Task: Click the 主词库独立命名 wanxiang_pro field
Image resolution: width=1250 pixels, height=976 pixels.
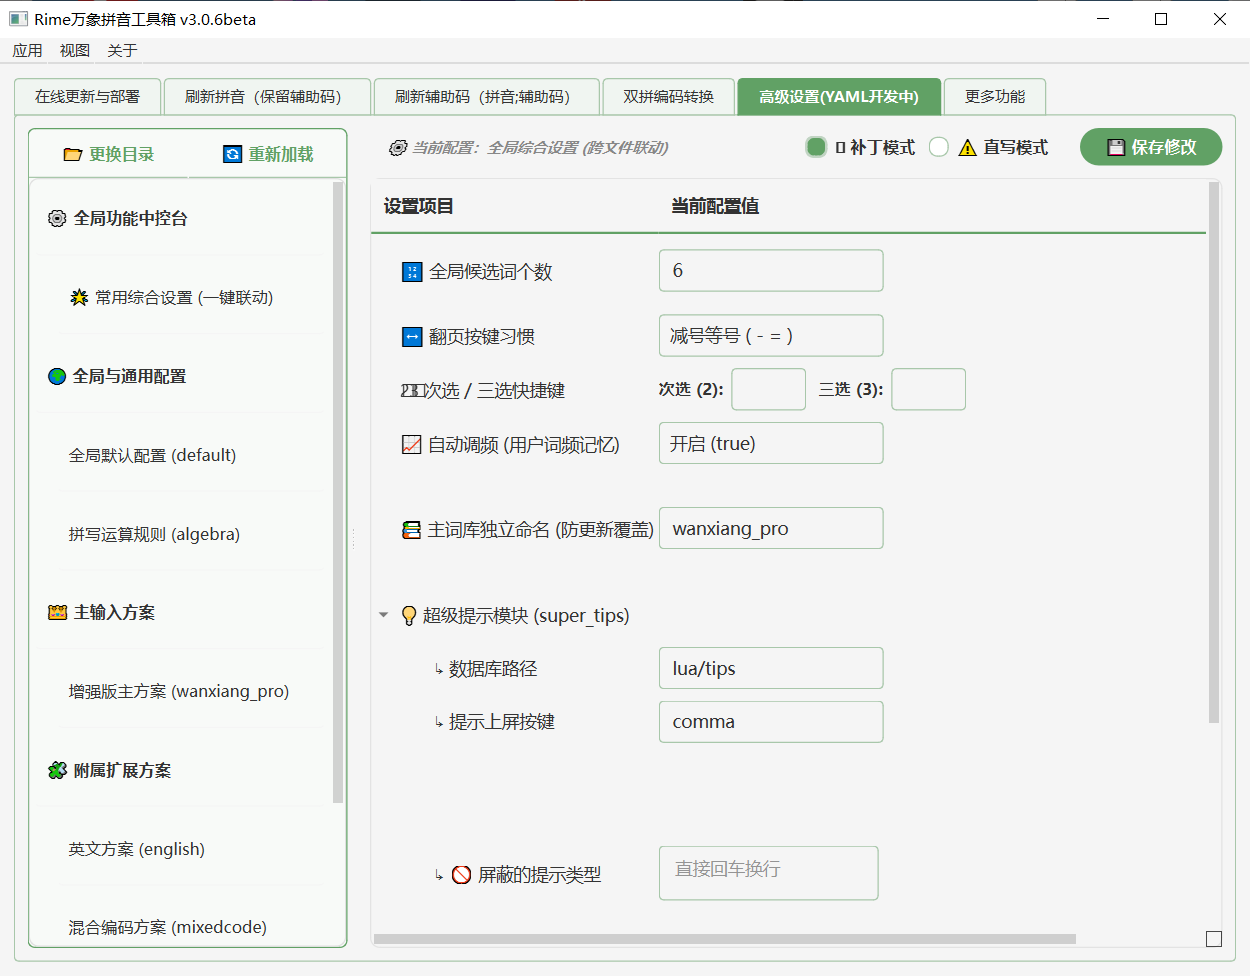Action: pyautogui.click(x=771, y=528)
